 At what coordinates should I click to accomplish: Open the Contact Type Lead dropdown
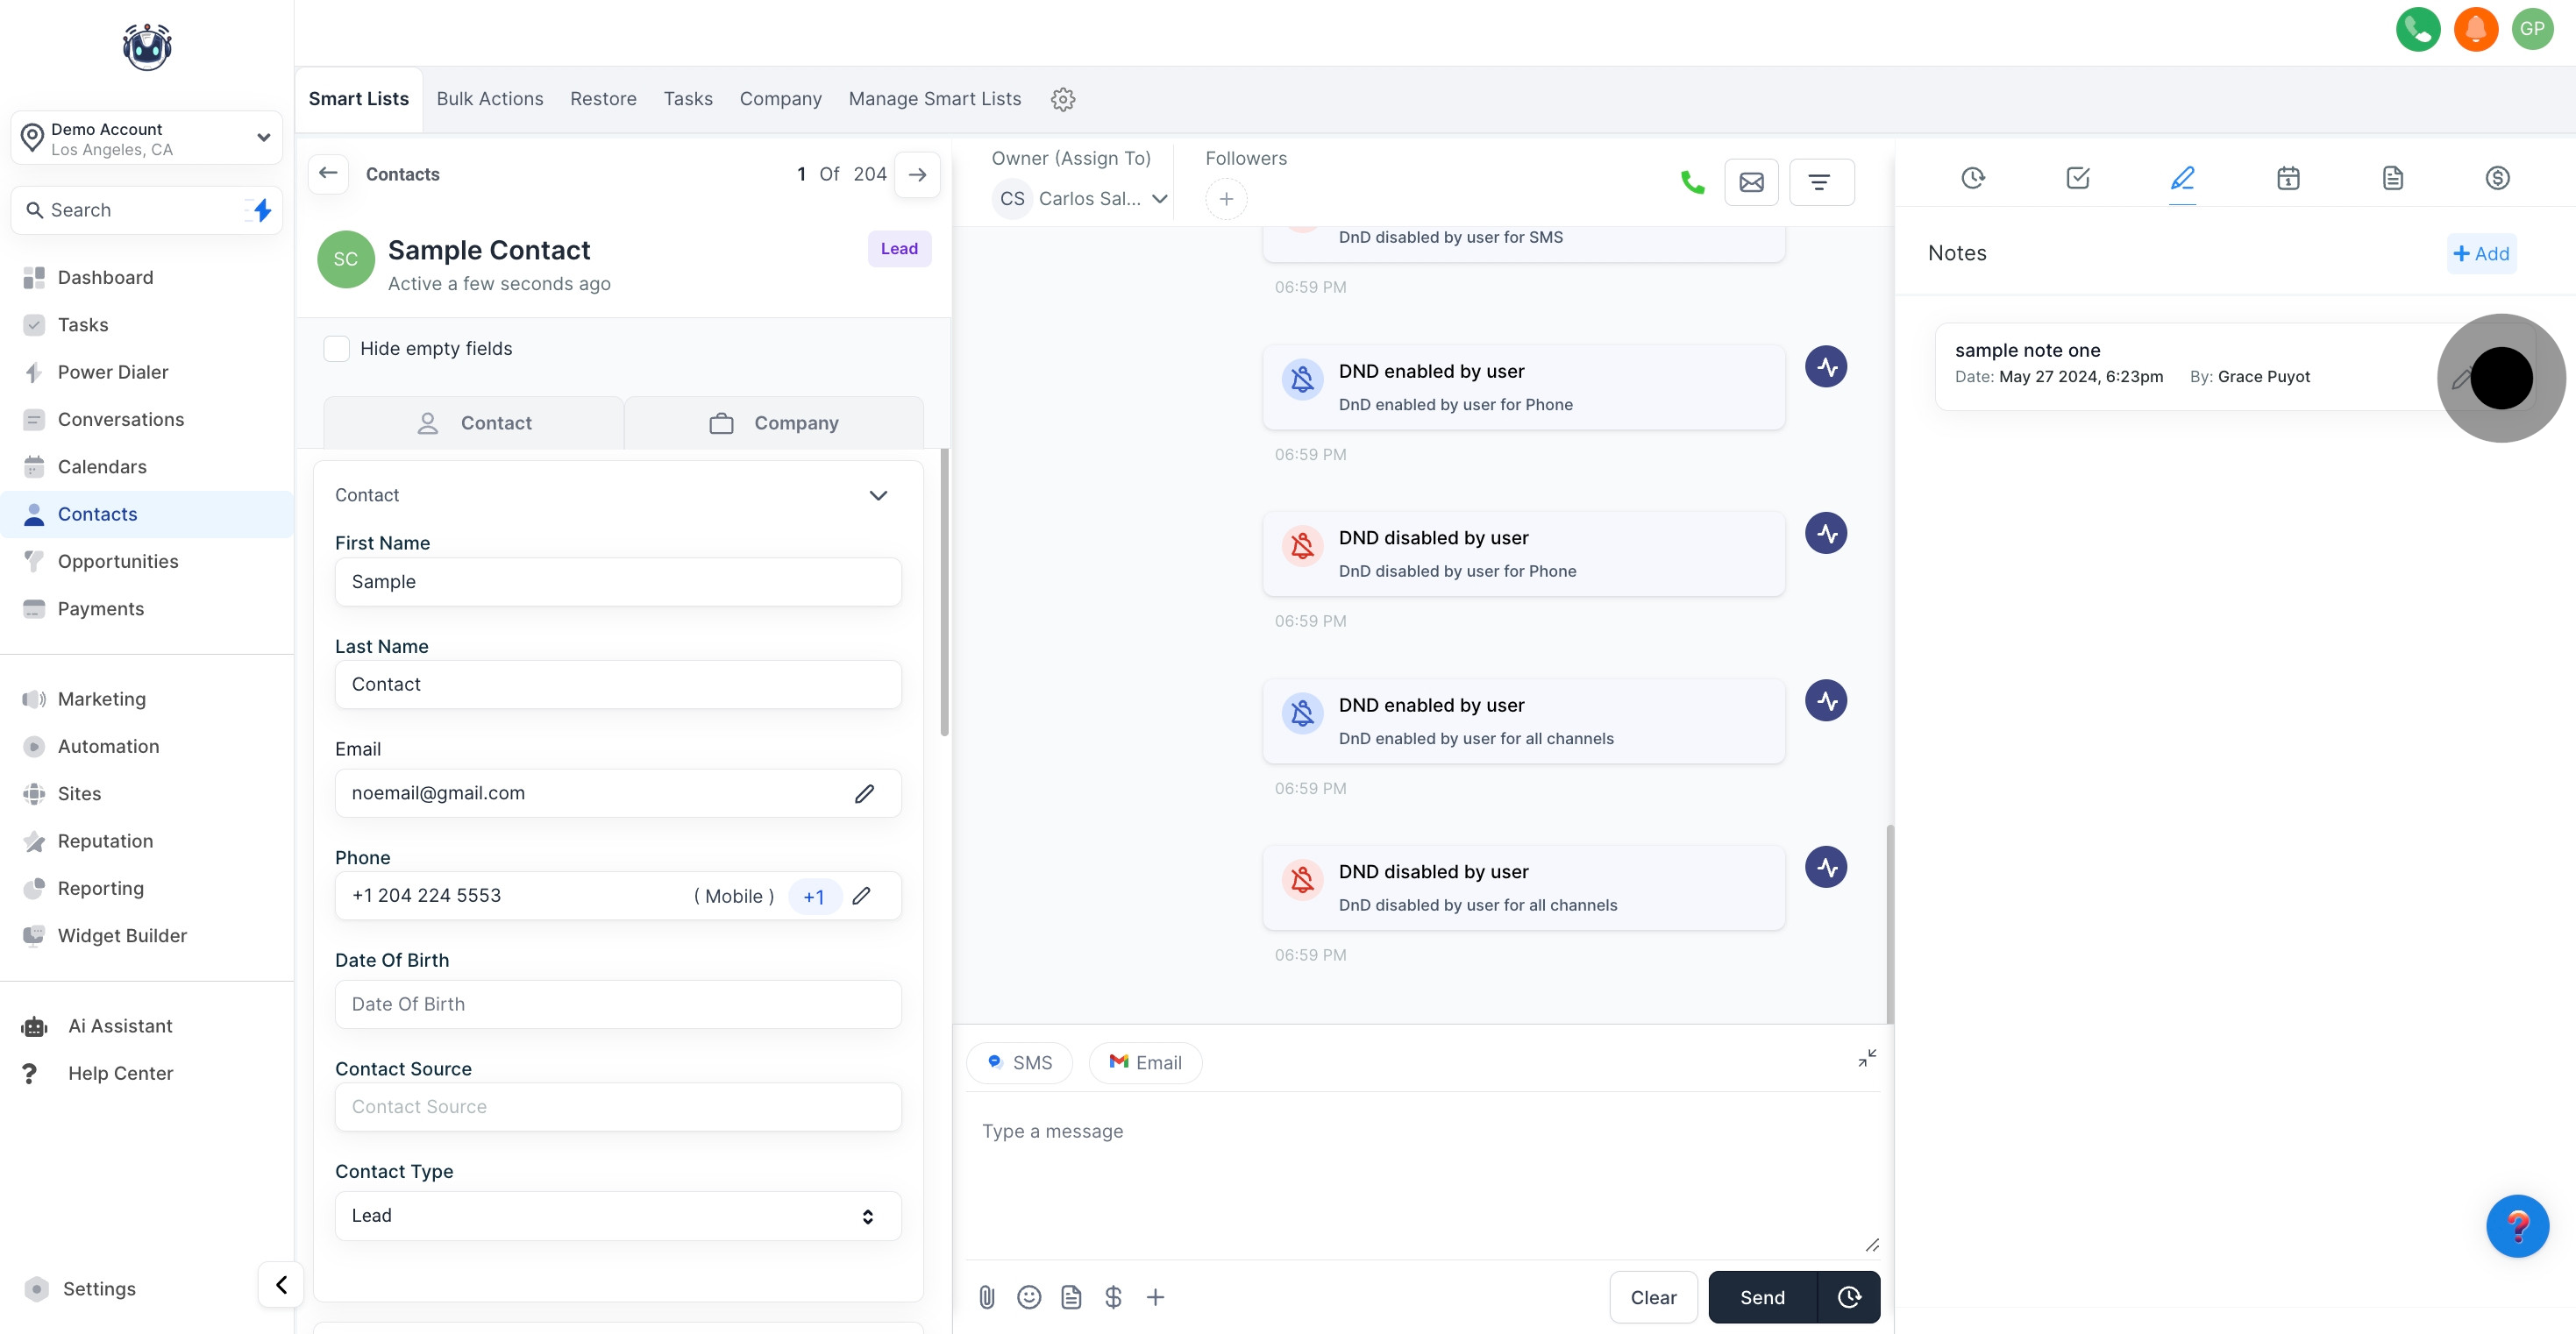point(617,1215)
